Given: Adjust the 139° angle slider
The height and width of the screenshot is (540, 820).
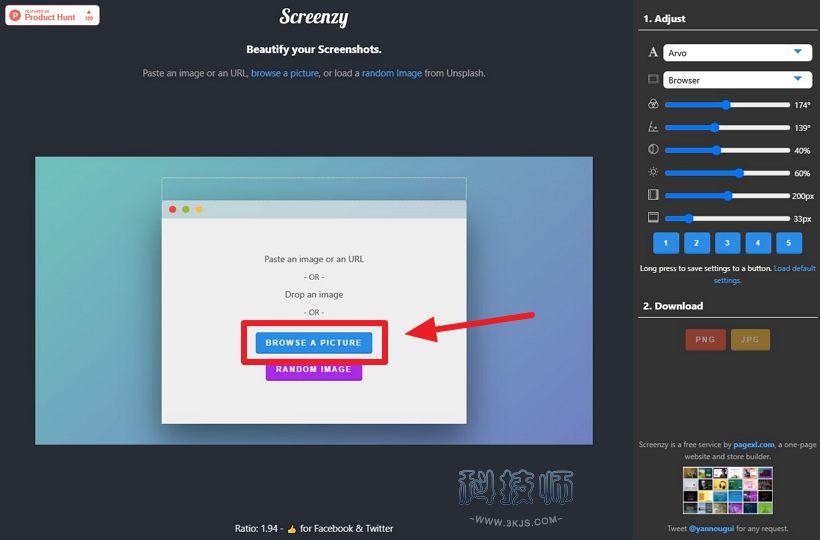Looking at the screenshot, I should click(x=727, y=128).
